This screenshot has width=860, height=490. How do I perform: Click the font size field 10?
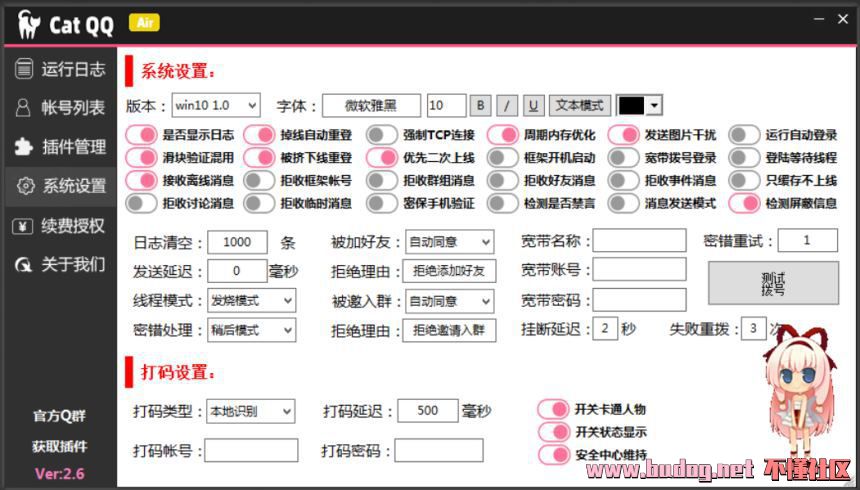(446, 105)
